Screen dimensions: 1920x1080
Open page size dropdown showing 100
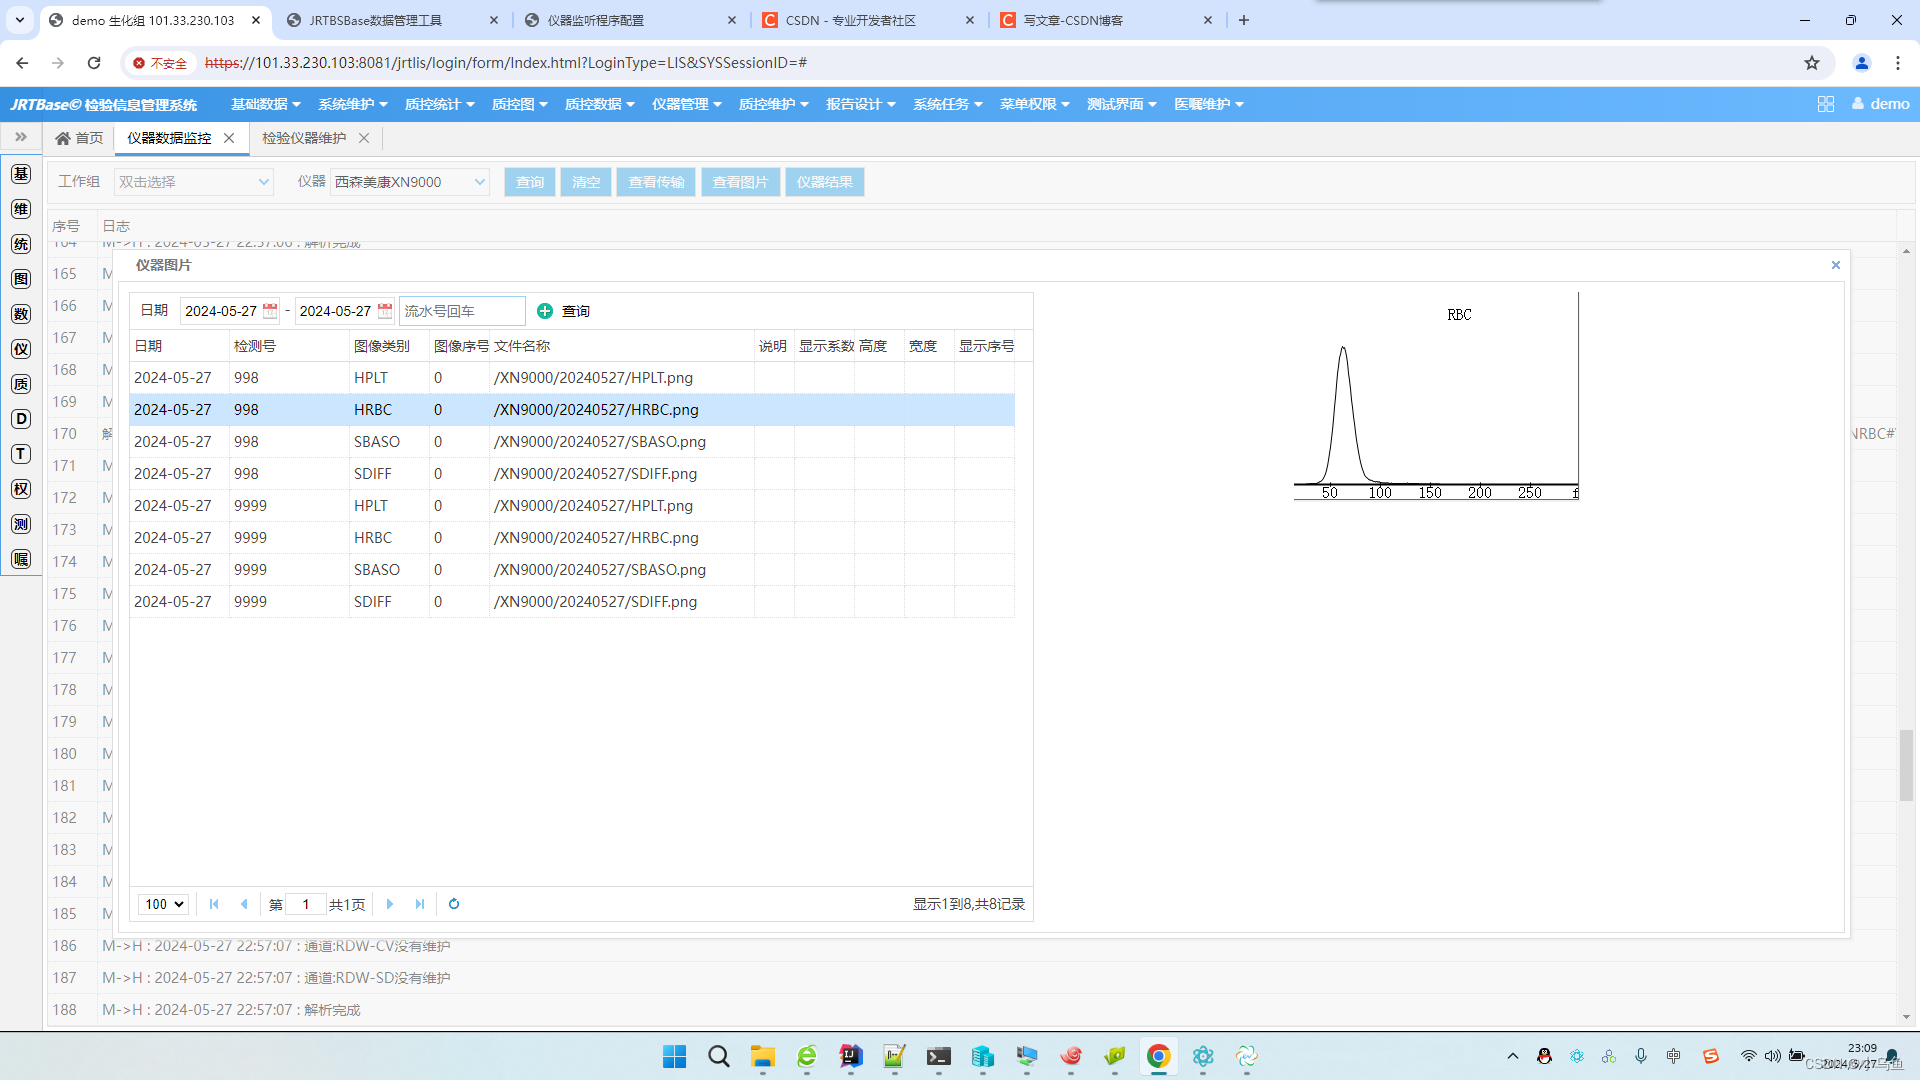tap(163, 904)
